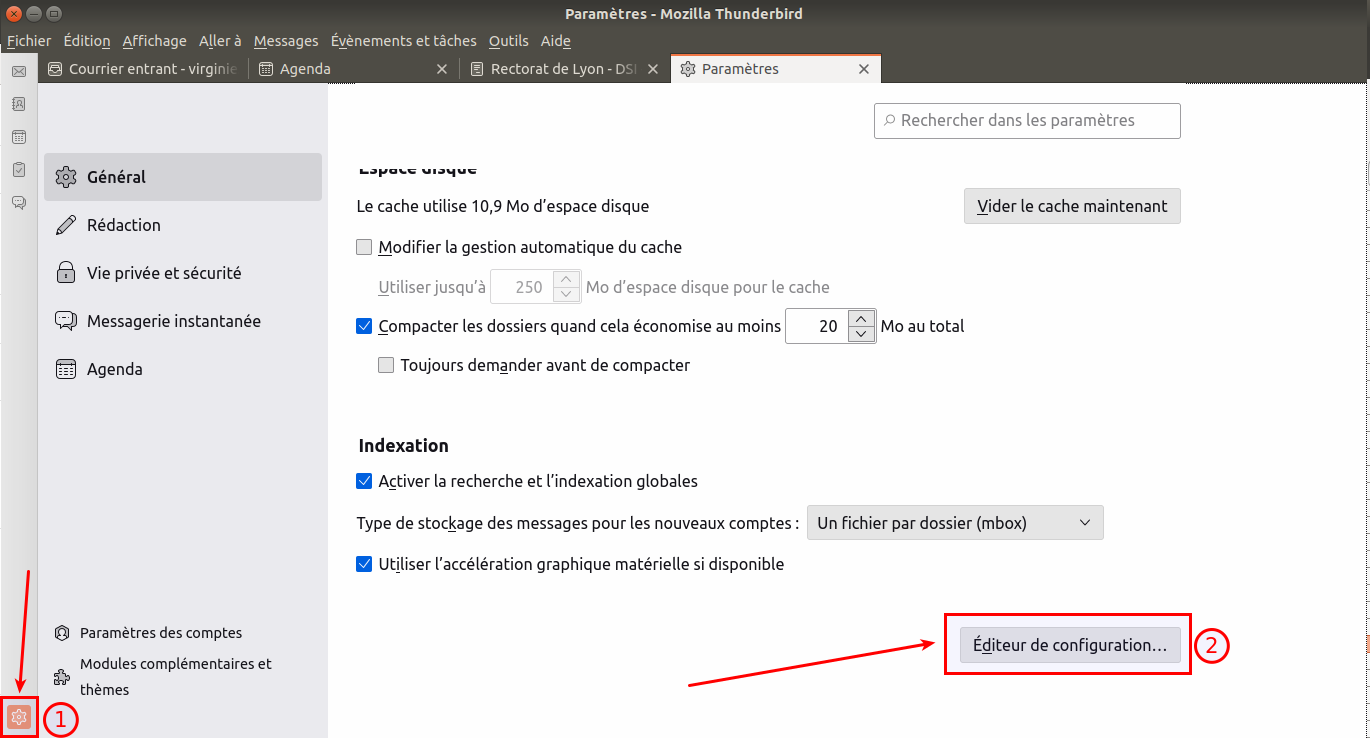Image resolution: width=1370 pixels, height=738 pixels.
Task: Click the settings gear at sidebar bottom
Action: [18, 717]
